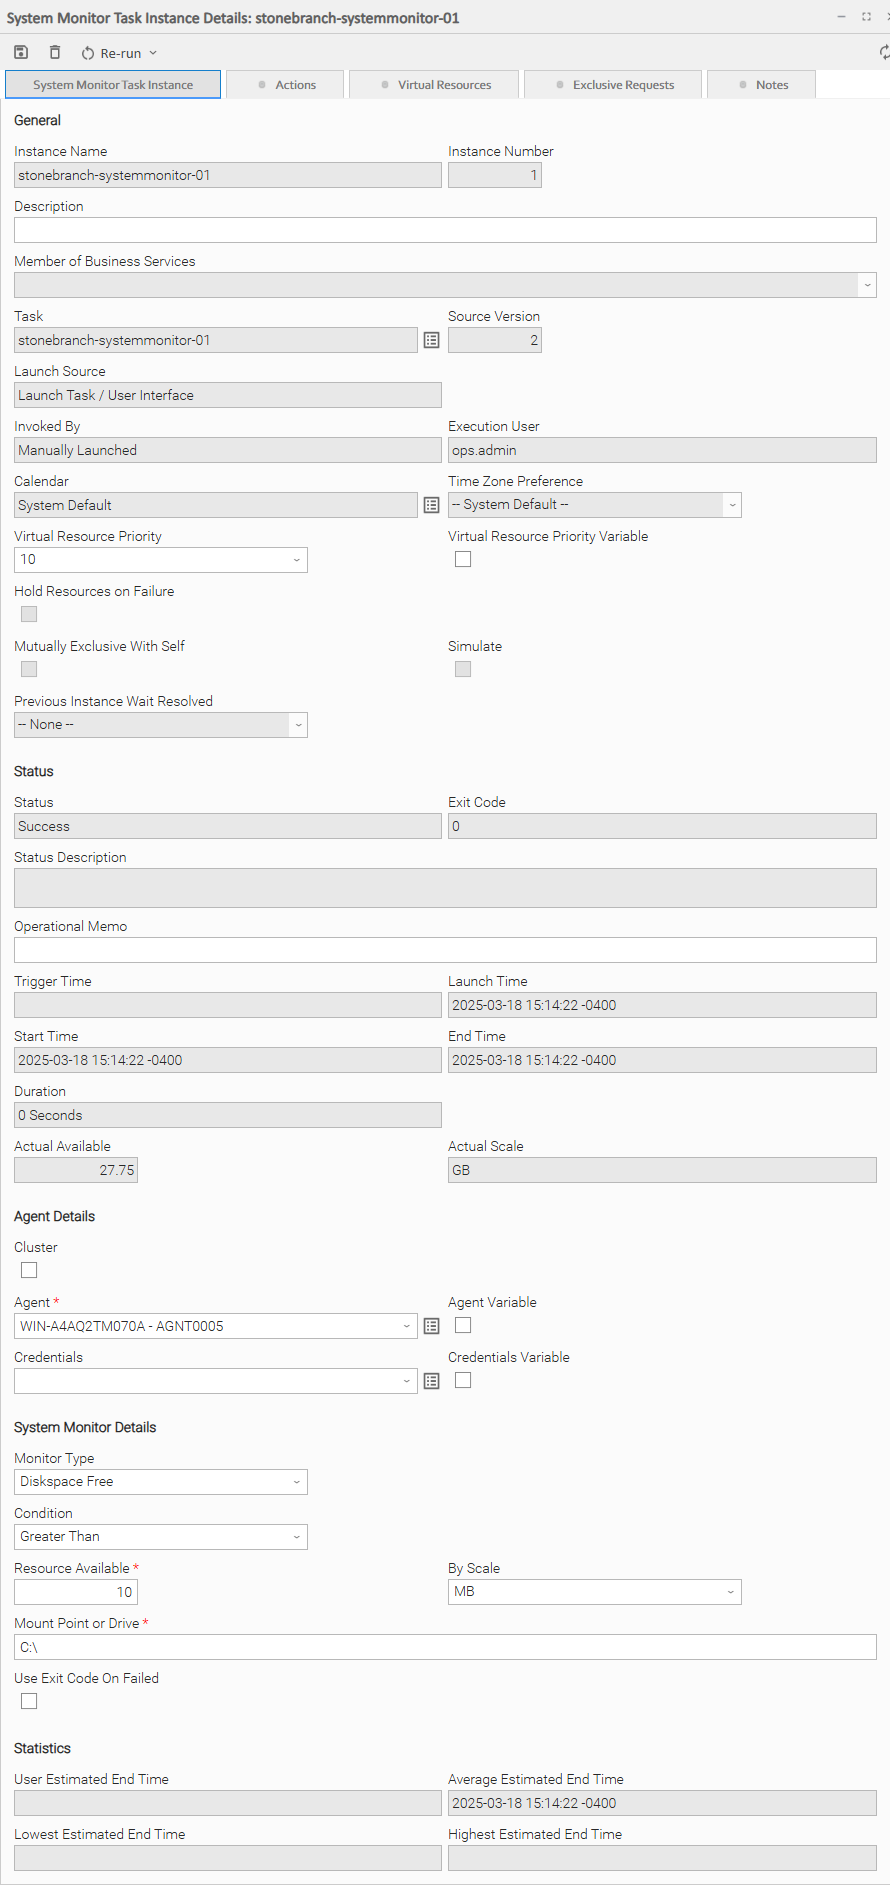Check Use Exit Code On Failed
890x1885 pixels.
tap(29, 1702)
